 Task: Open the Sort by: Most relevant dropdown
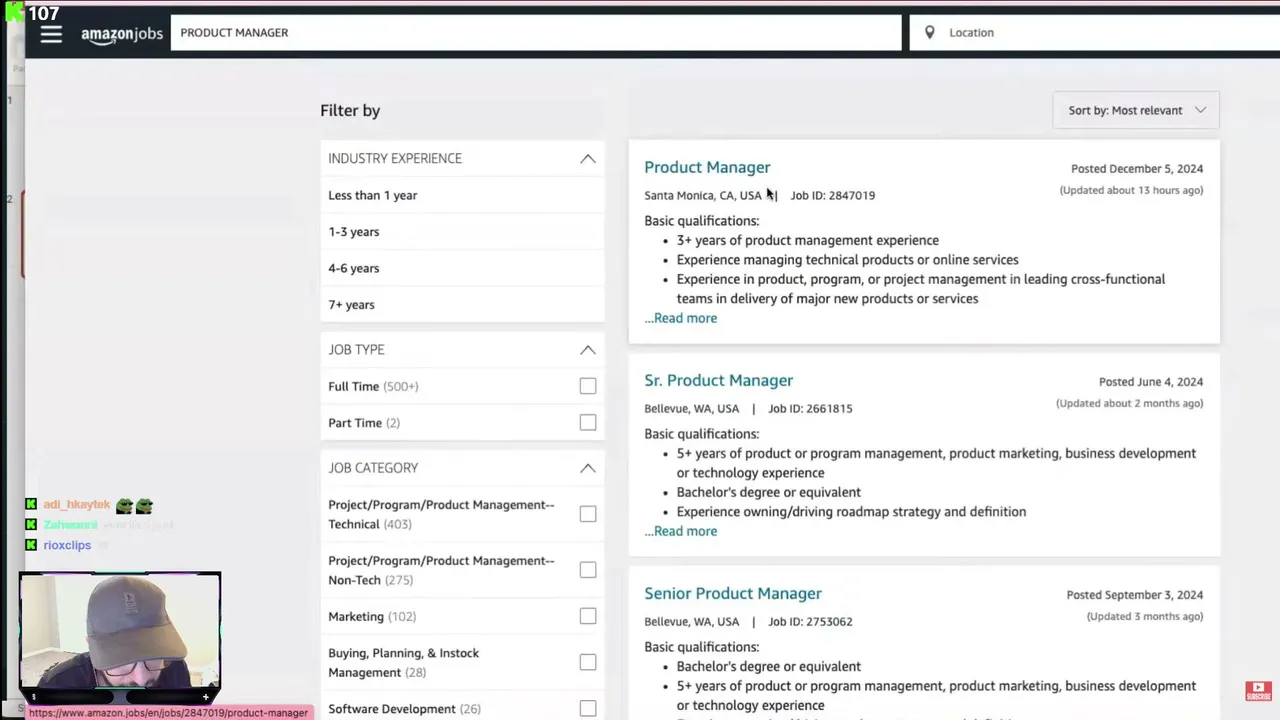click(x=1136, y=110)
